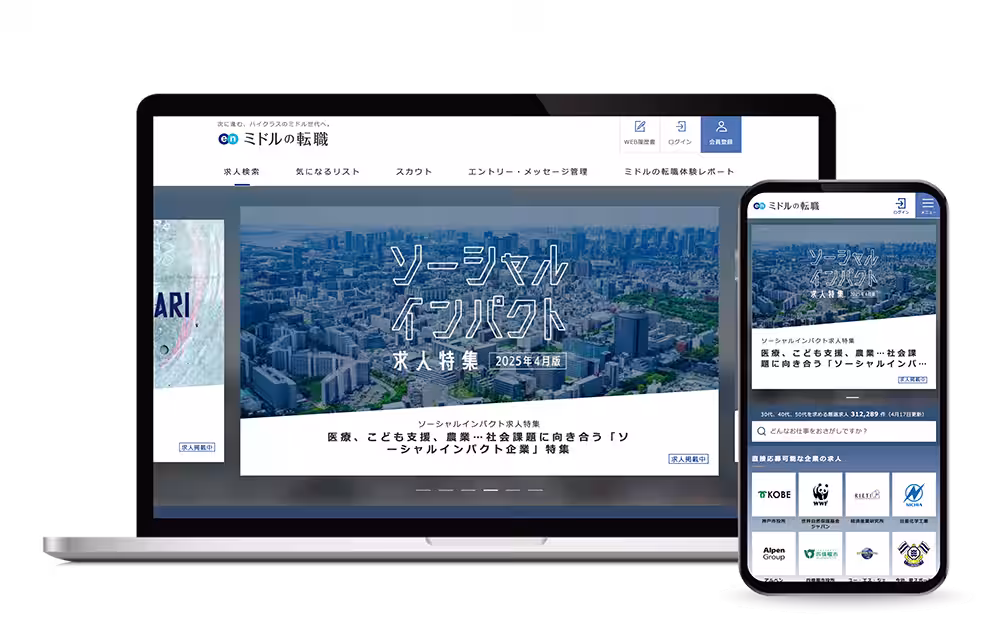Viewport: 1000px width, 642px height.
Task: Open エントリー・メッセージ管理 in the navigation
Action: (527, 172)
